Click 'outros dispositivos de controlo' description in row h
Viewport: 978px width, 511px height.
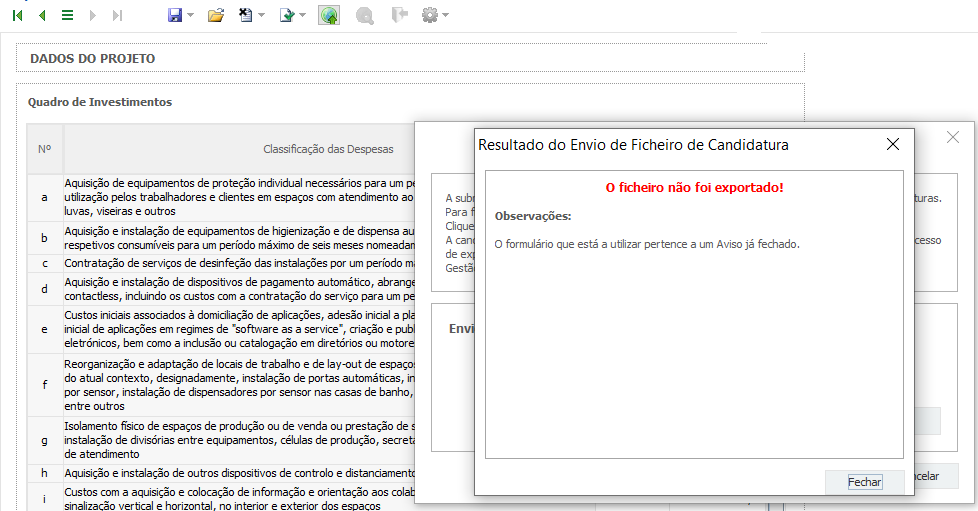[239, 473]
